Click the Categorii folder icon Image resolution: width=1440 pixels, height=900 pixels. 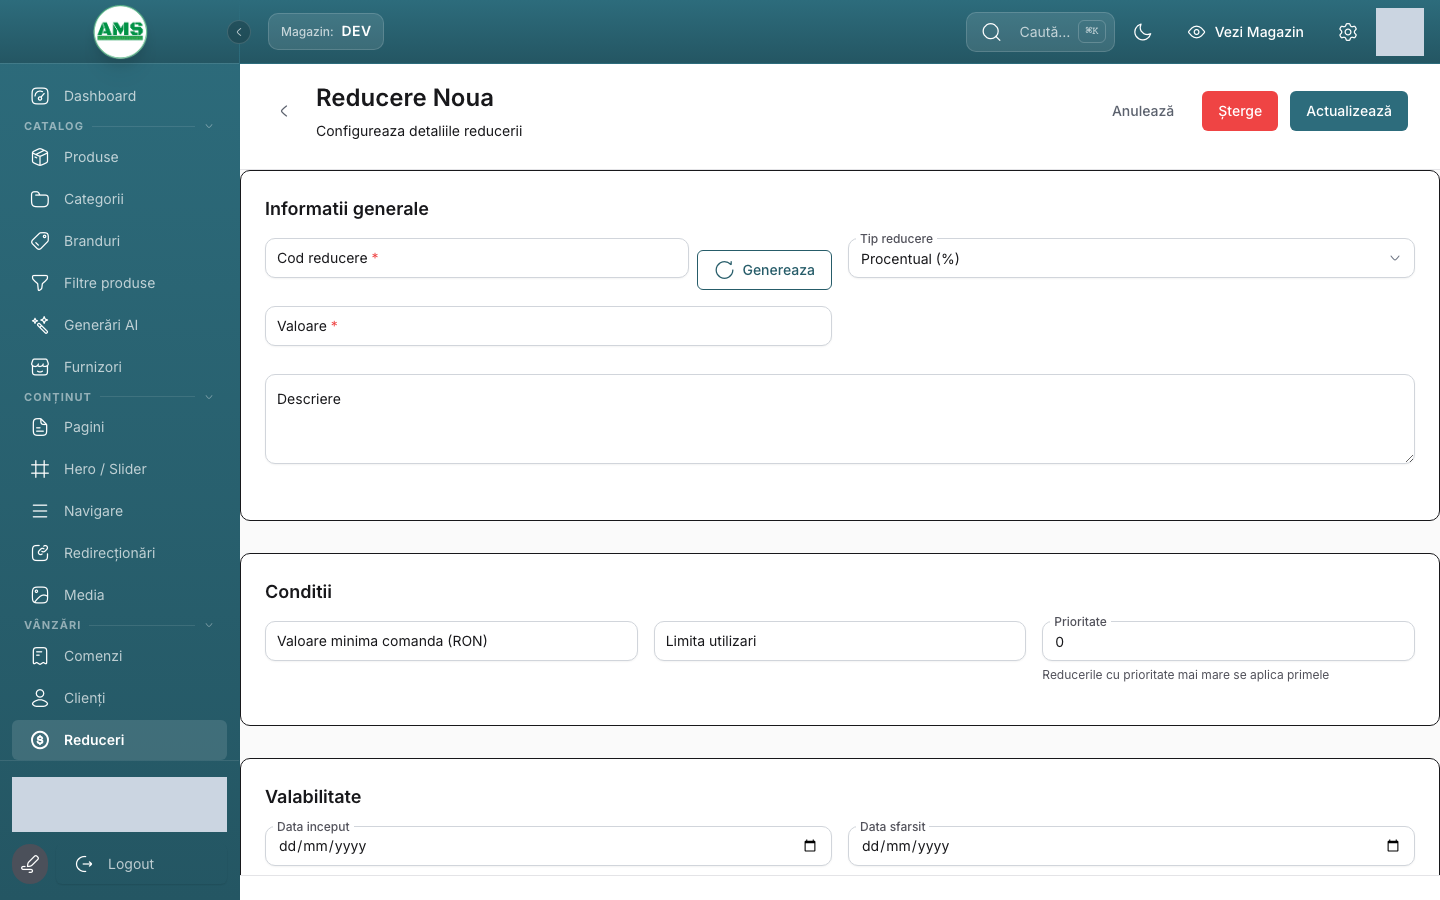pyautogui.click(x=40, y=199)
